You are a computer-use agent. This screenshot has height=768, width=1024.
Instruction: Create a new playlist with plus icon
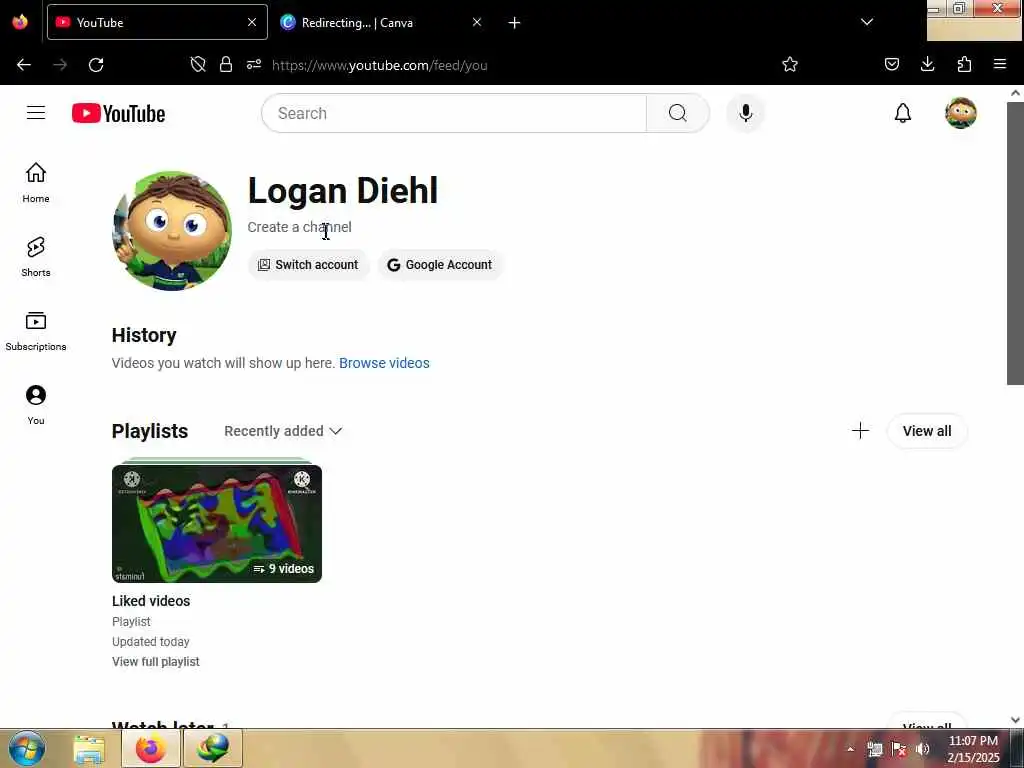click(x=860, y=430)
